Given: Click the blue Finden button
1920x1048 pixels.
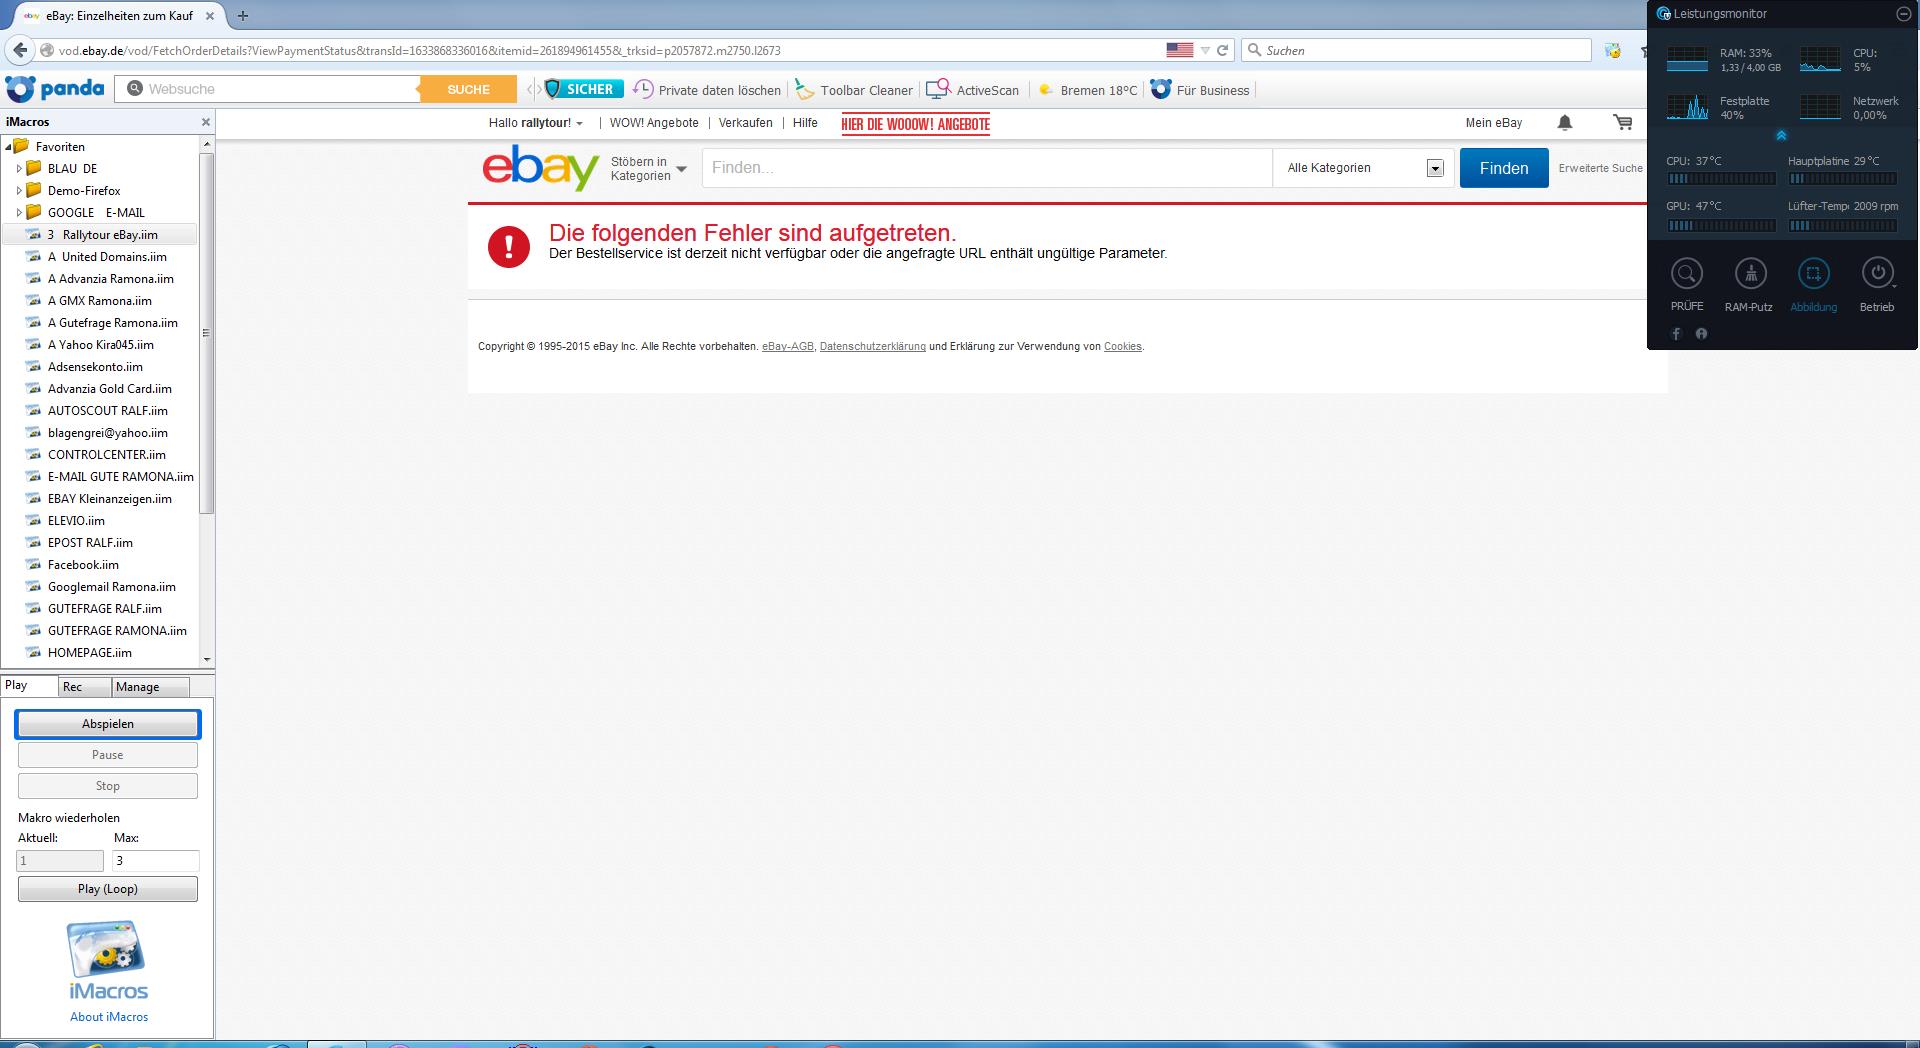Looking at the screenshot, I should pyautogui.click(x=1504, y=168).
